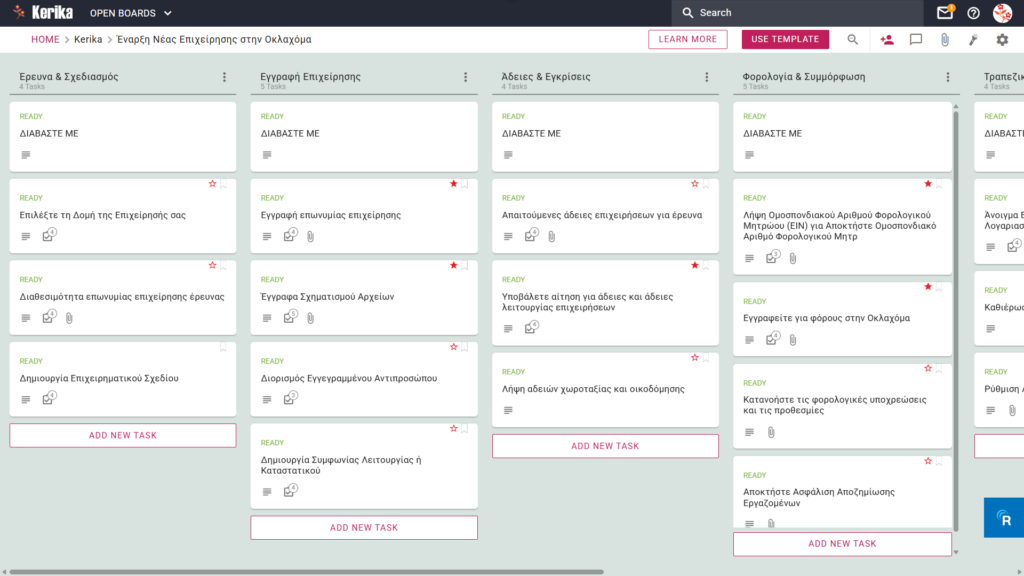
Task: Click the horizontal scrollbar at bottom
Action: point(306,572)
